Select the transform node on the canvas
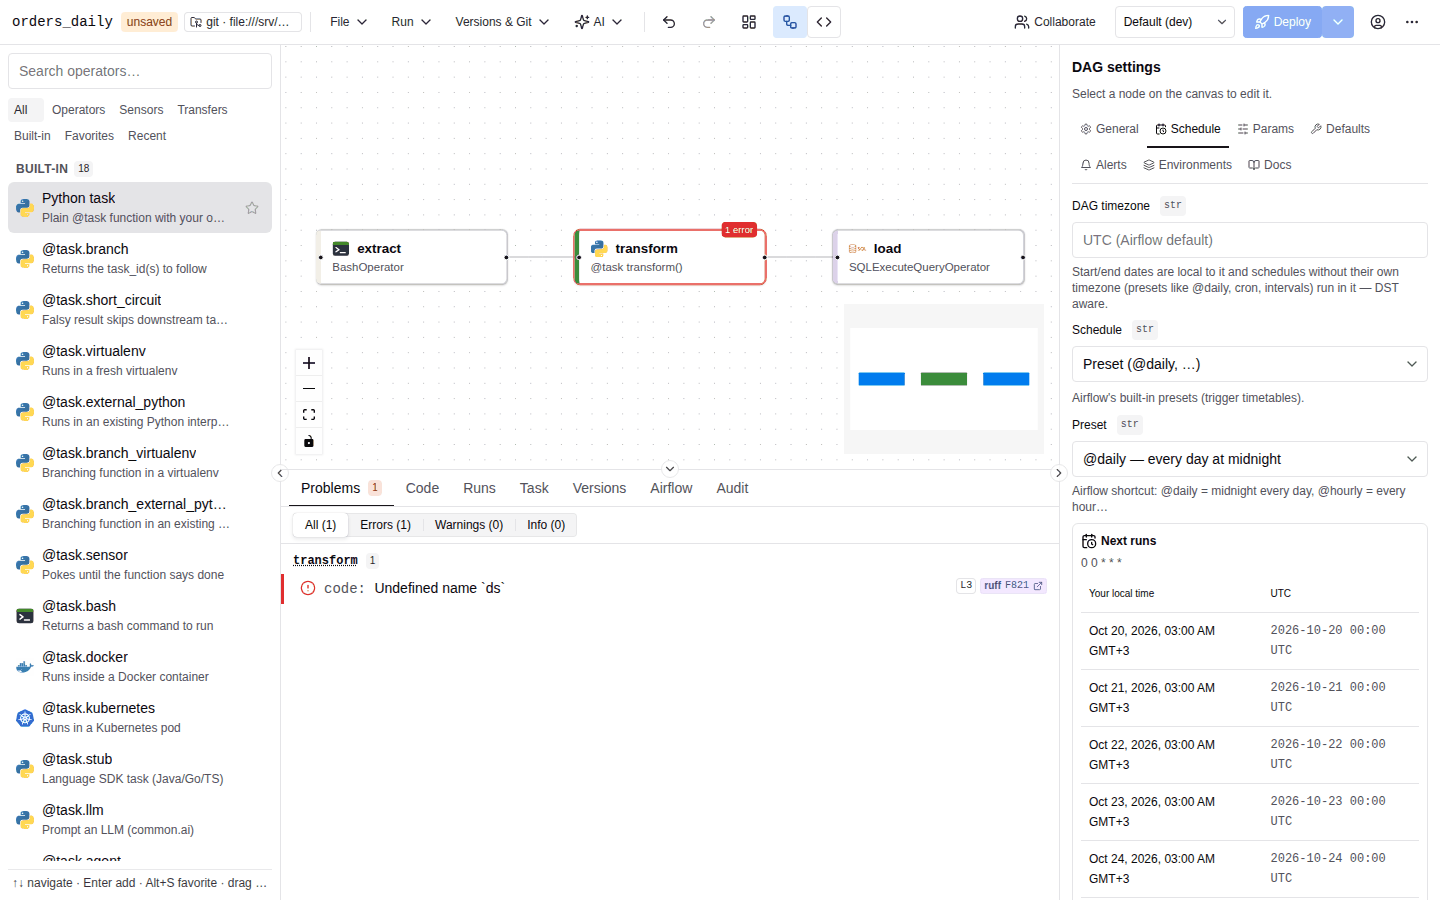 (670, 257)
